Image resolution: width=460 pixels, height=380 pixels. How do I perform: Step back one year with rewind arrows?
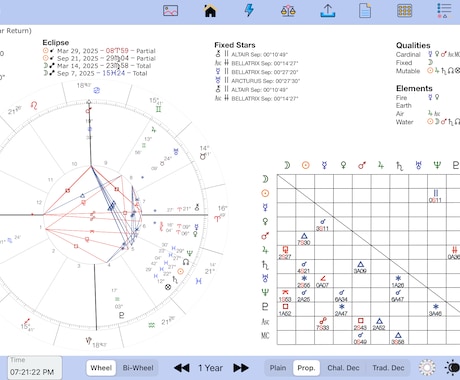(x=182, y=368)
